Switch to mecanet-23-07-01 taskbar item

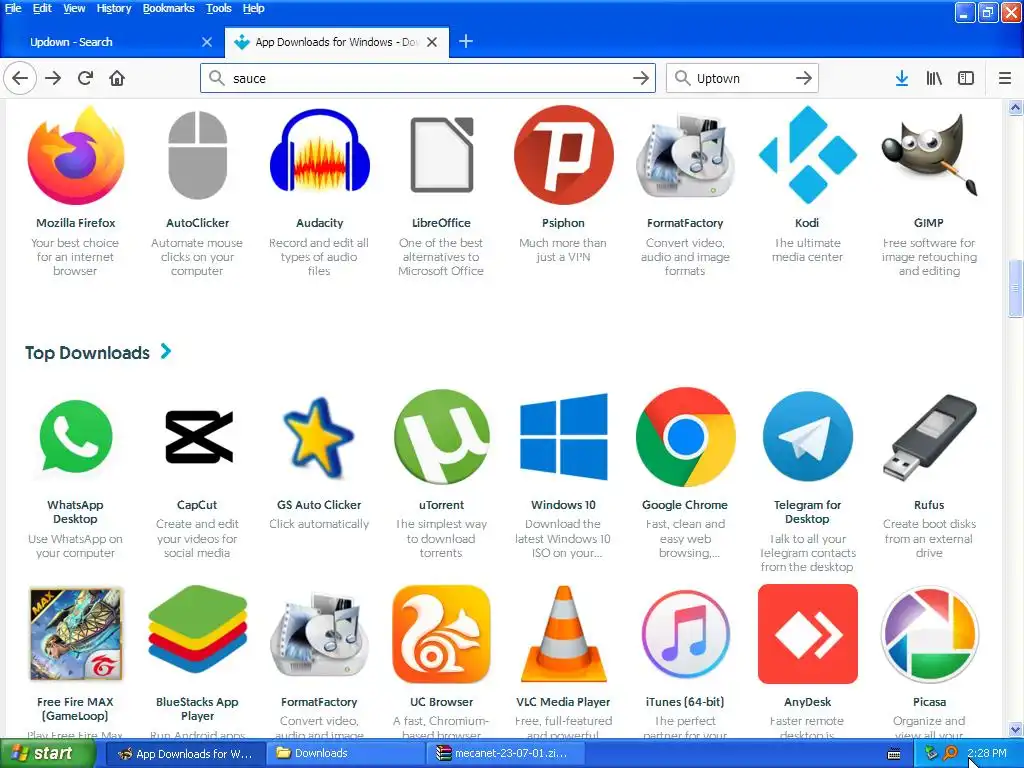pos(504,754)
